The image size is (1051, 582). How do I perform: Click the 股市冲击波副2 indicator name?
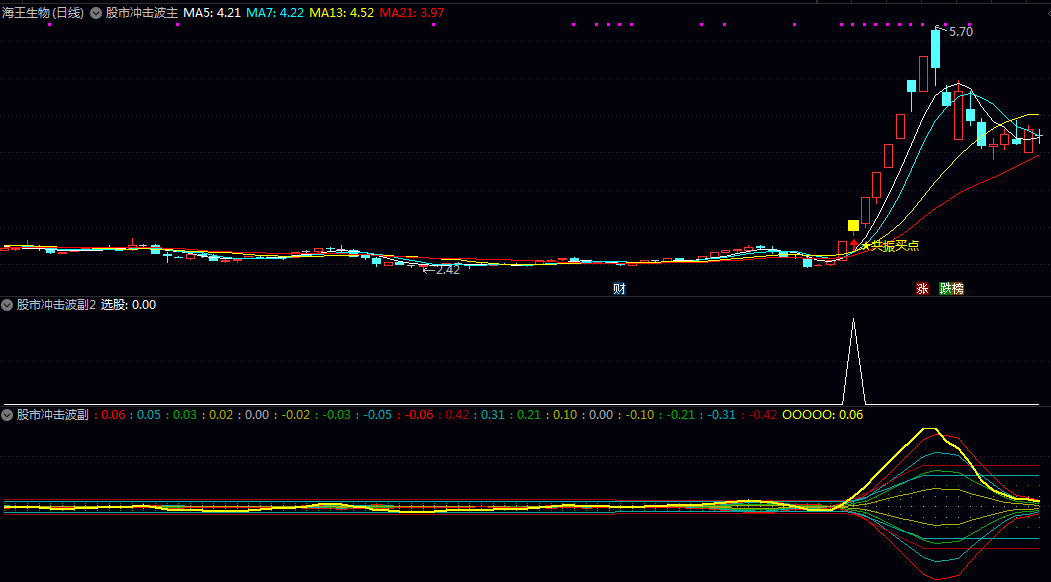coord(56,305)
